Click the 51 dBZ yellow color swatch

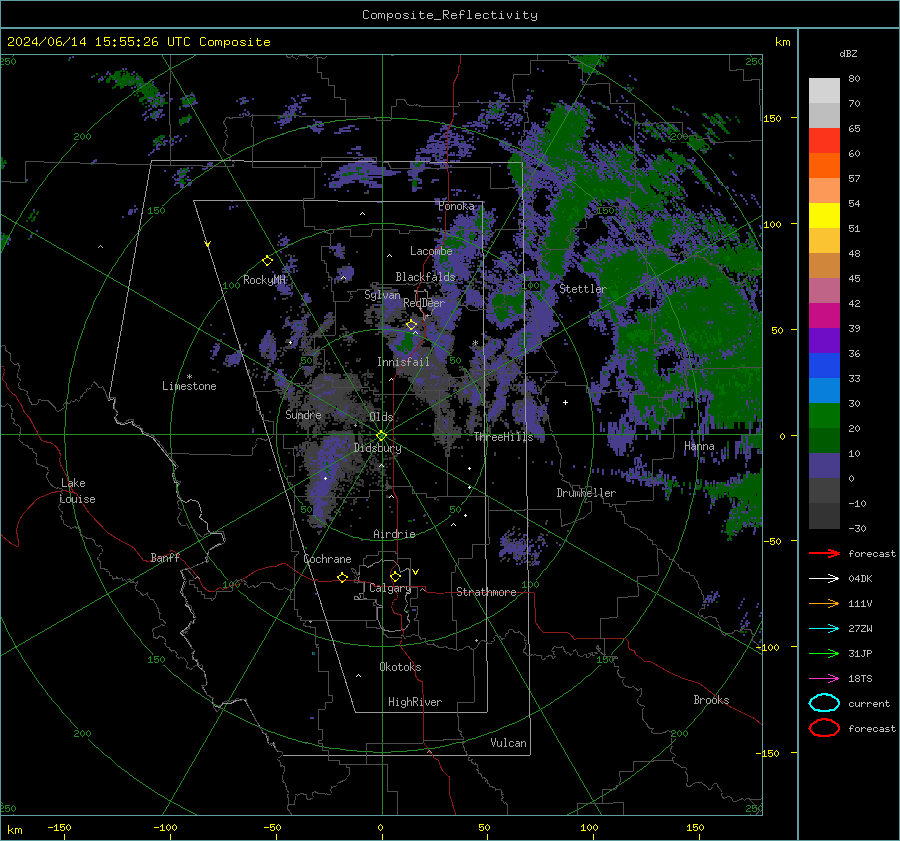click(824, 215)
